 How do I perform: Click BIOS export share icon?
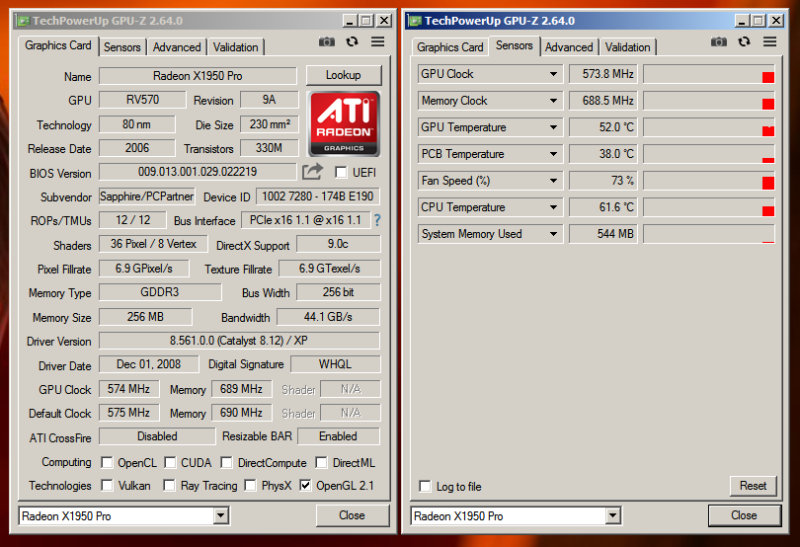tap(312, 171)
